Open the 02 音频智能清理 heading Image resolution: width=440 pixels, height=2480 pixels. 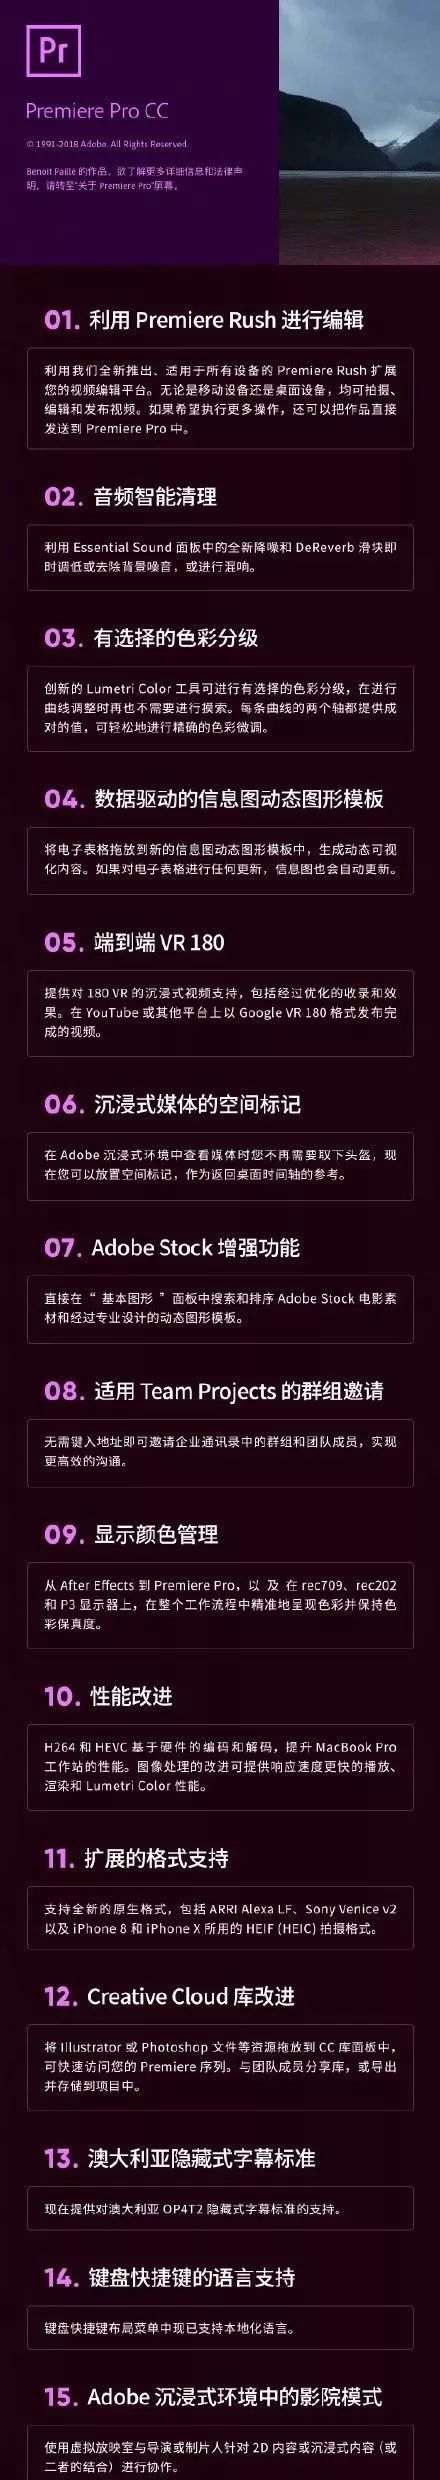[130, 497]
